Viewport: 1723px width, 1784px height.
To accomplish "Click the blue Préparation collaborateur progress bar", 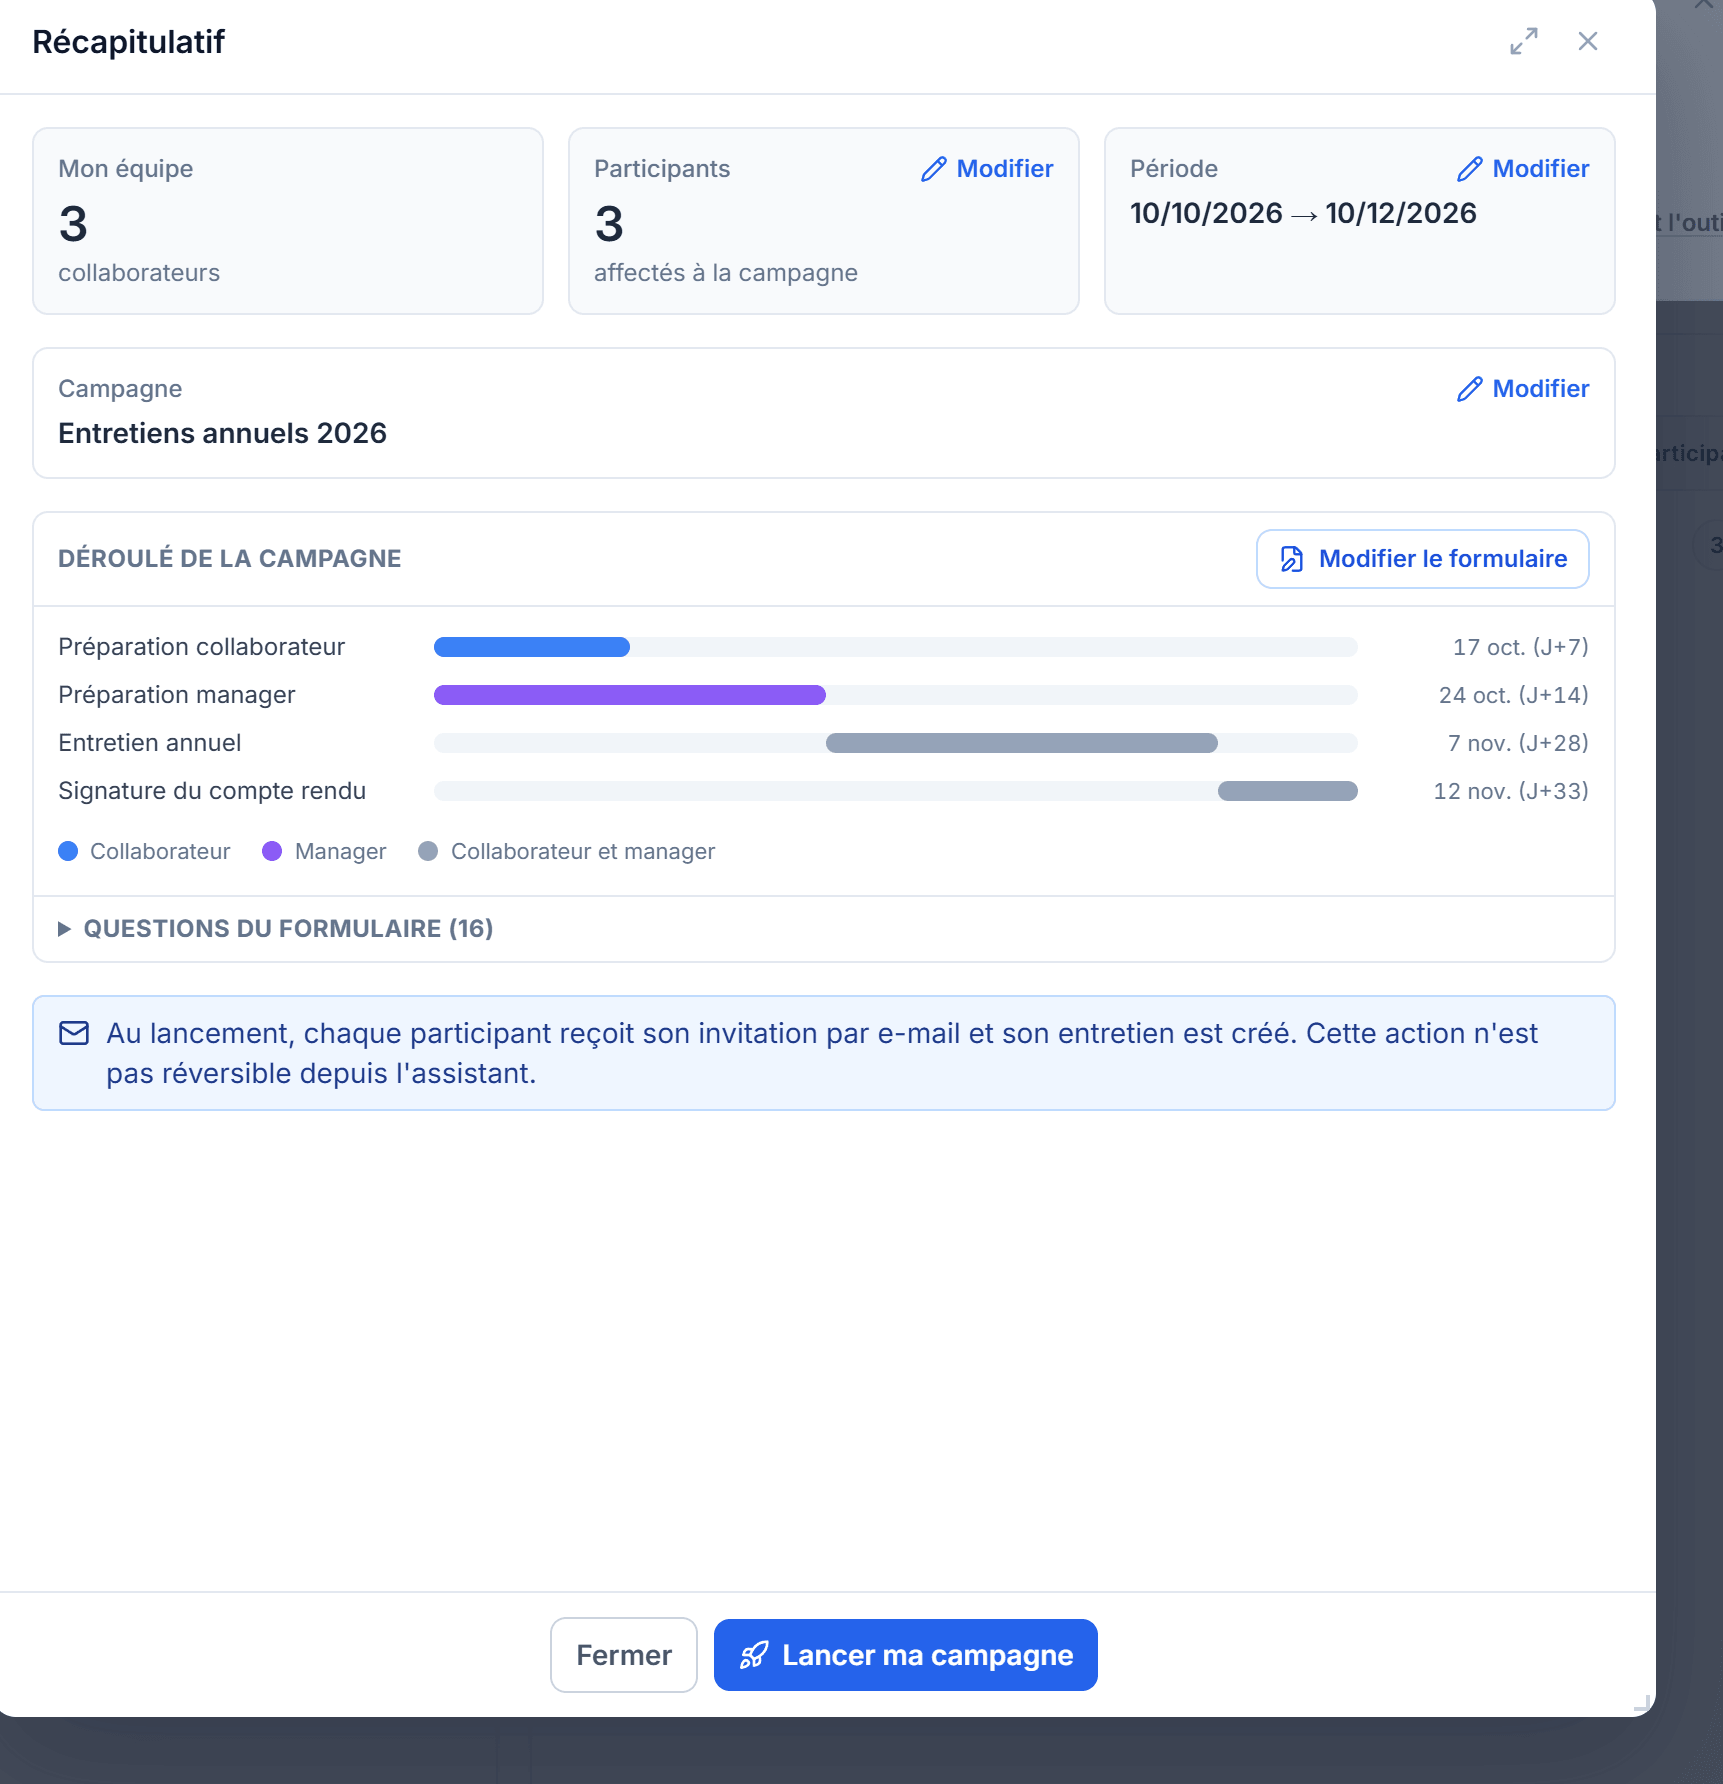I will point(532,647).
